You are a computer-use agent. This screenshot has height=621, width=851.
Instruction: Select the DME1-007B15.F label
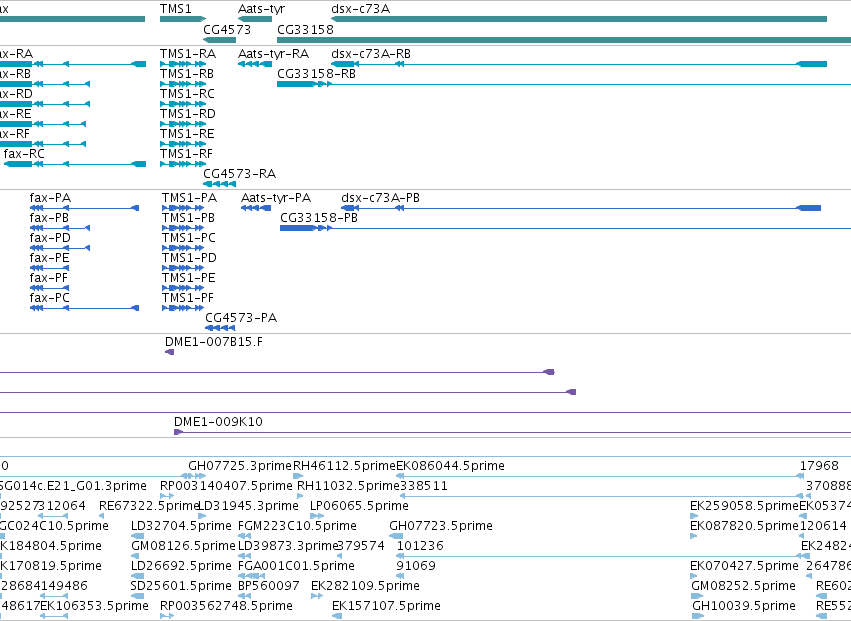(214, 342)
